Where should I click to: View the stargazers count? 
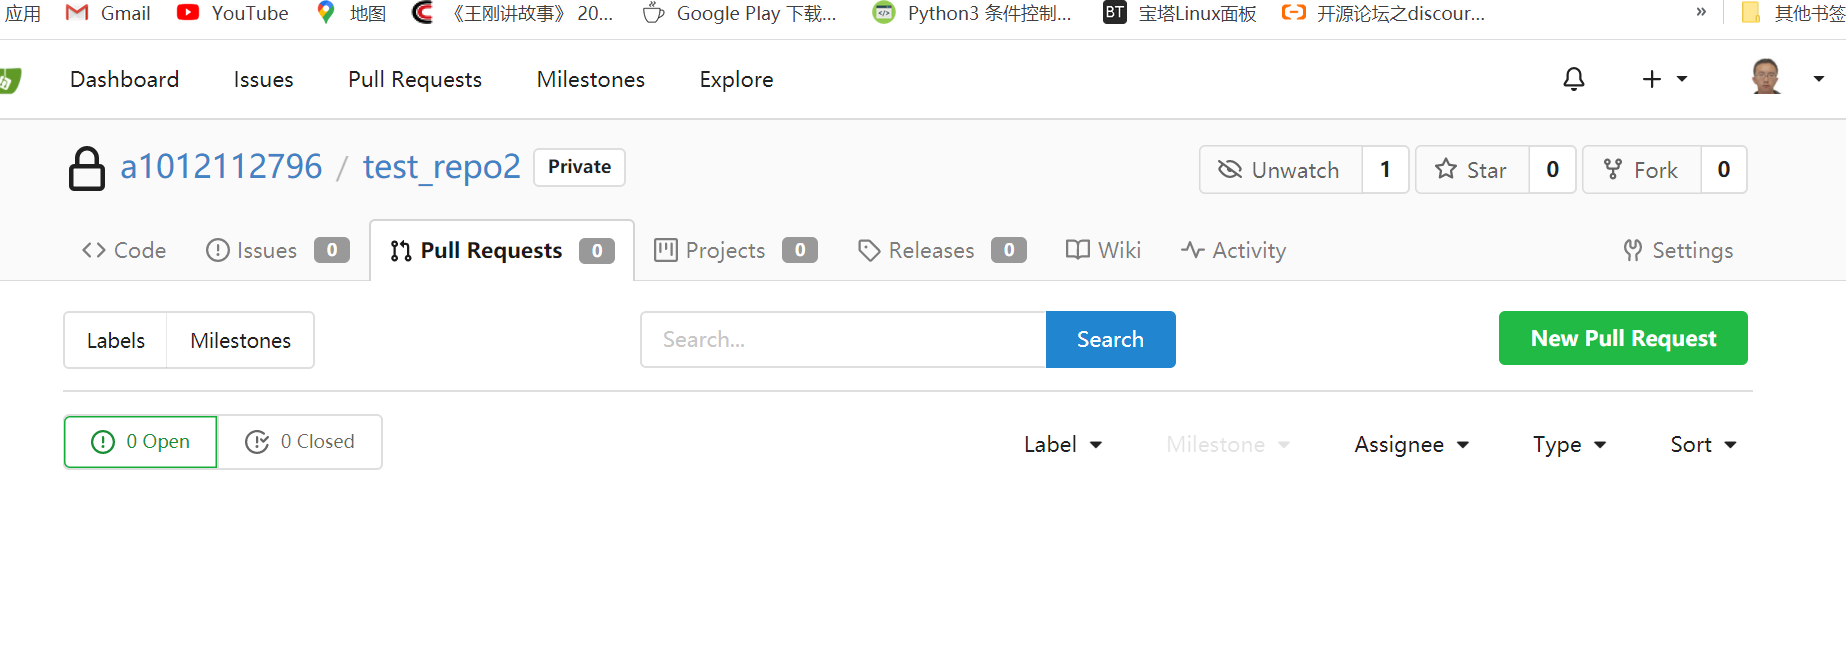(1552, 169)
